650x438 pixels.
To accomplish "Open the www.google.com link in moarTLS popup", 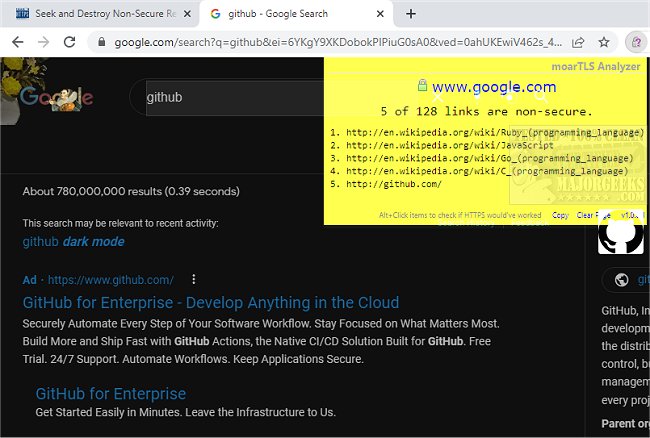I will click(494, 88).
